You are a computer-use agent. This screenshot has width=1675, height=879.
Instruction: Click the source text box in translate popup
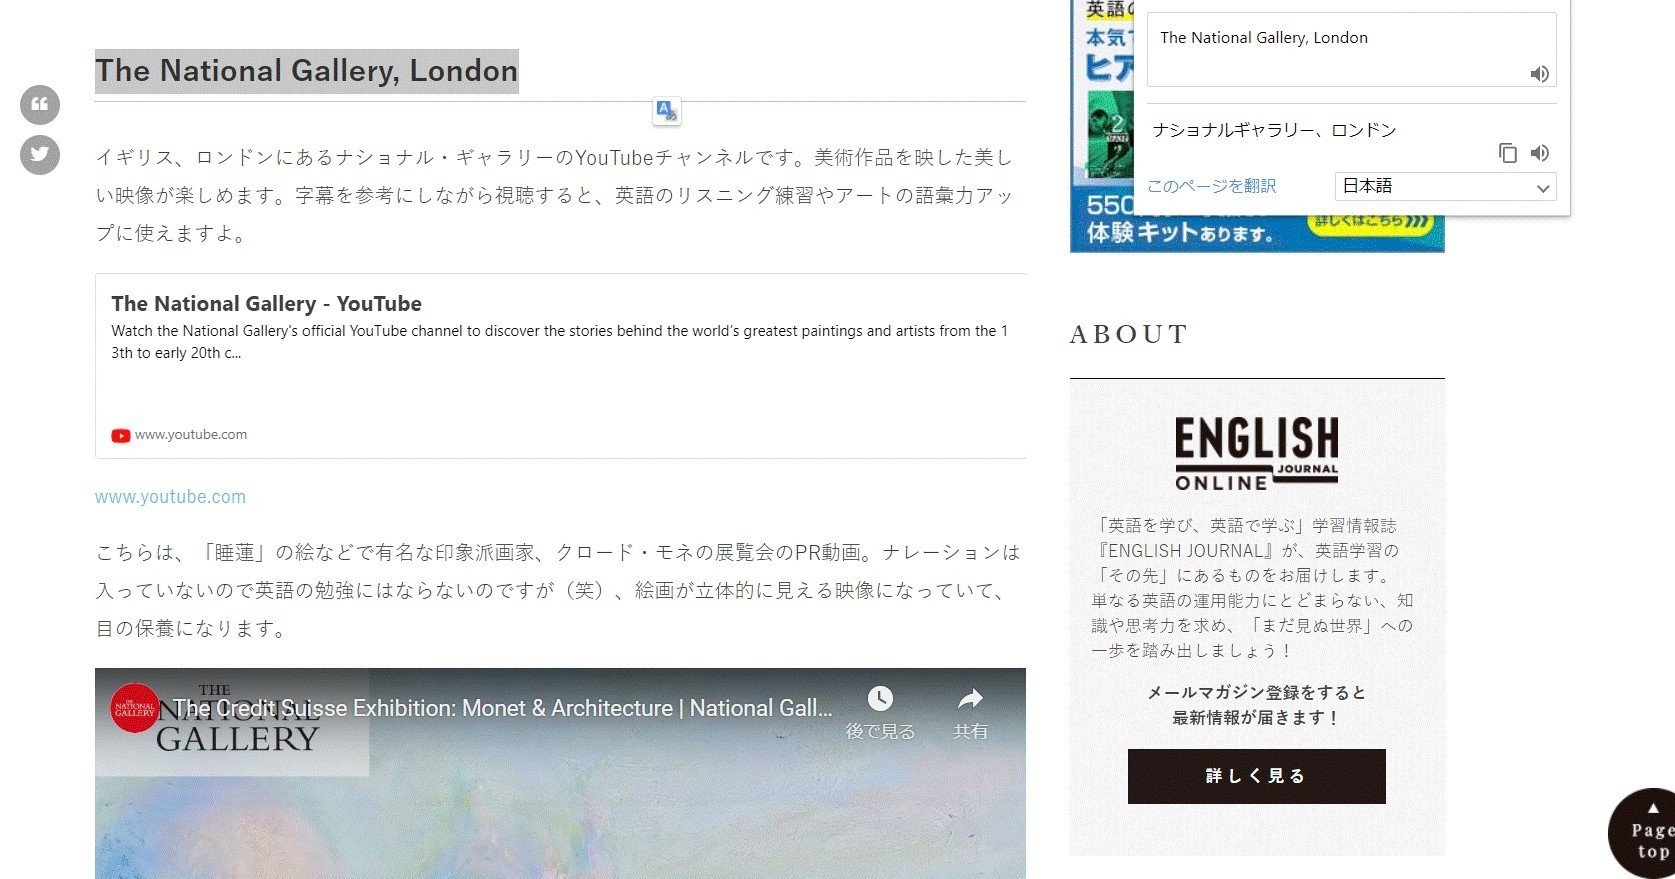click(x=1351, y=50)
